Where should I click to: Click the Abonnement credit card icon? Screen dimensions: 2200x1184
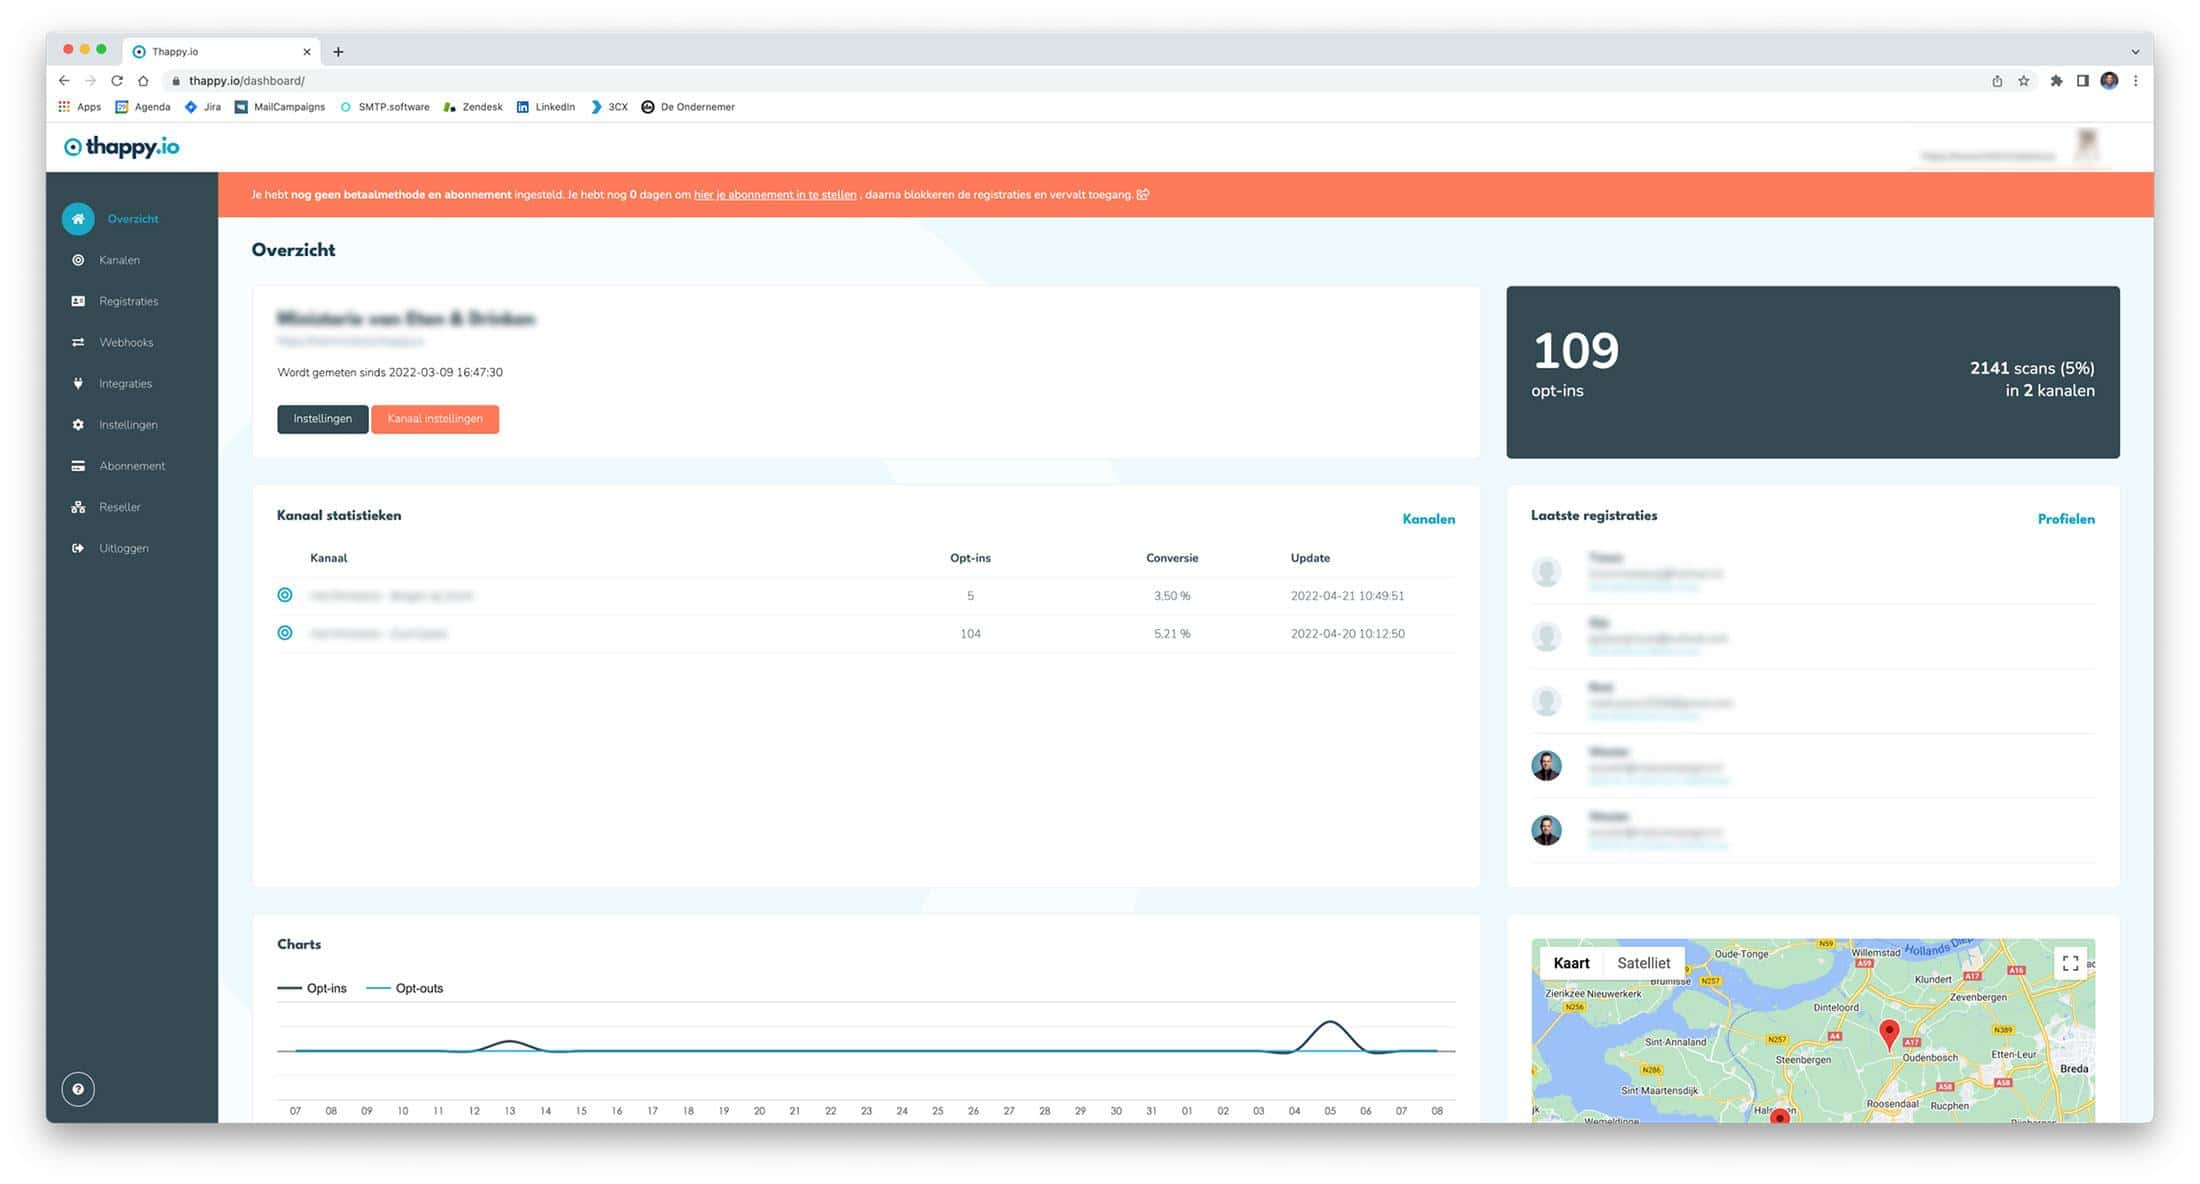(x=78, y=466)
